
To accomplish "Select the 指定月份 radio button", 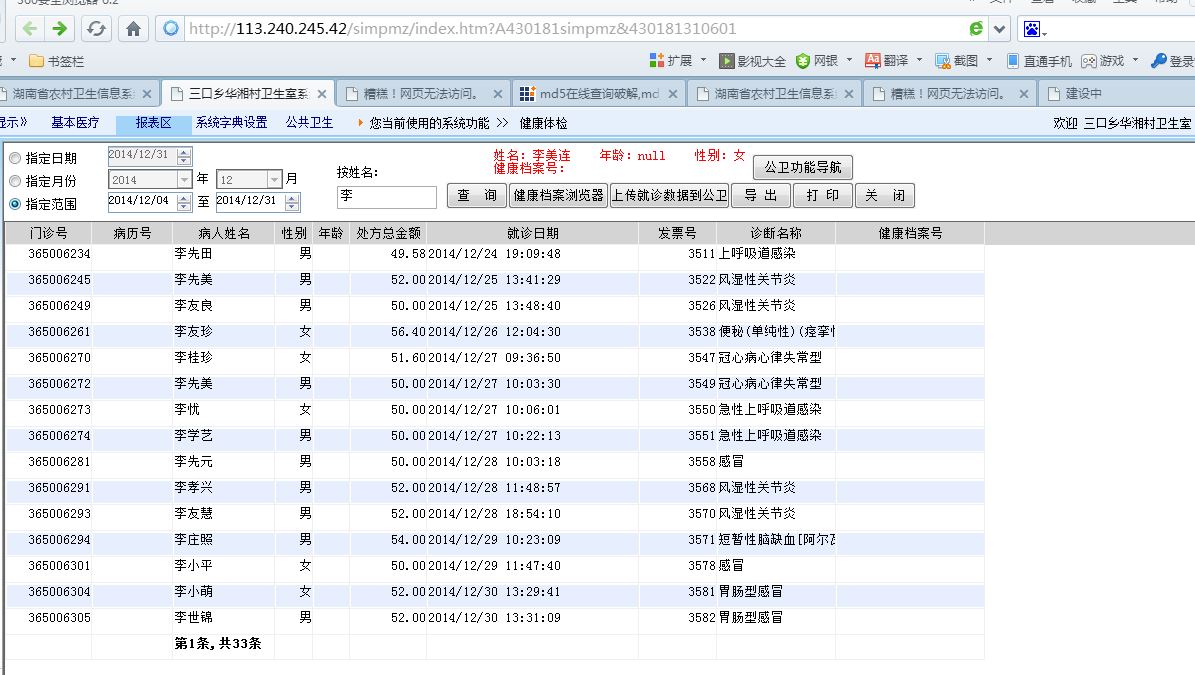I will coord(14,181).
